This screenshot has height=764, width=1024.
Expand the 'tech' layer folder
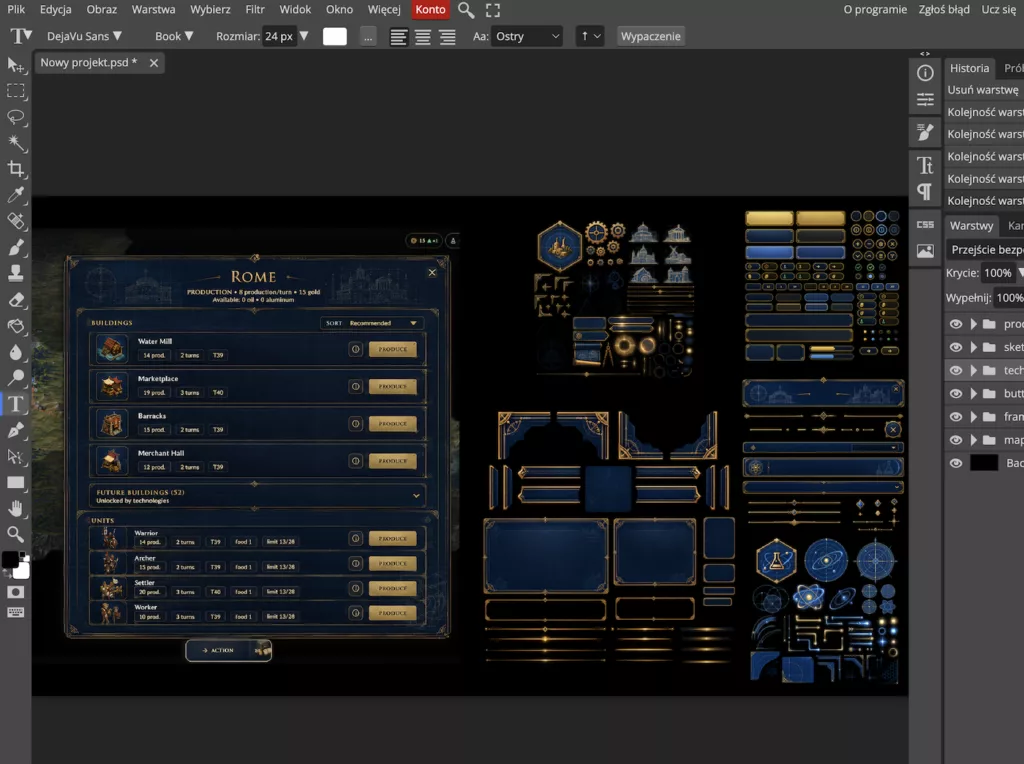coord(973,370)
